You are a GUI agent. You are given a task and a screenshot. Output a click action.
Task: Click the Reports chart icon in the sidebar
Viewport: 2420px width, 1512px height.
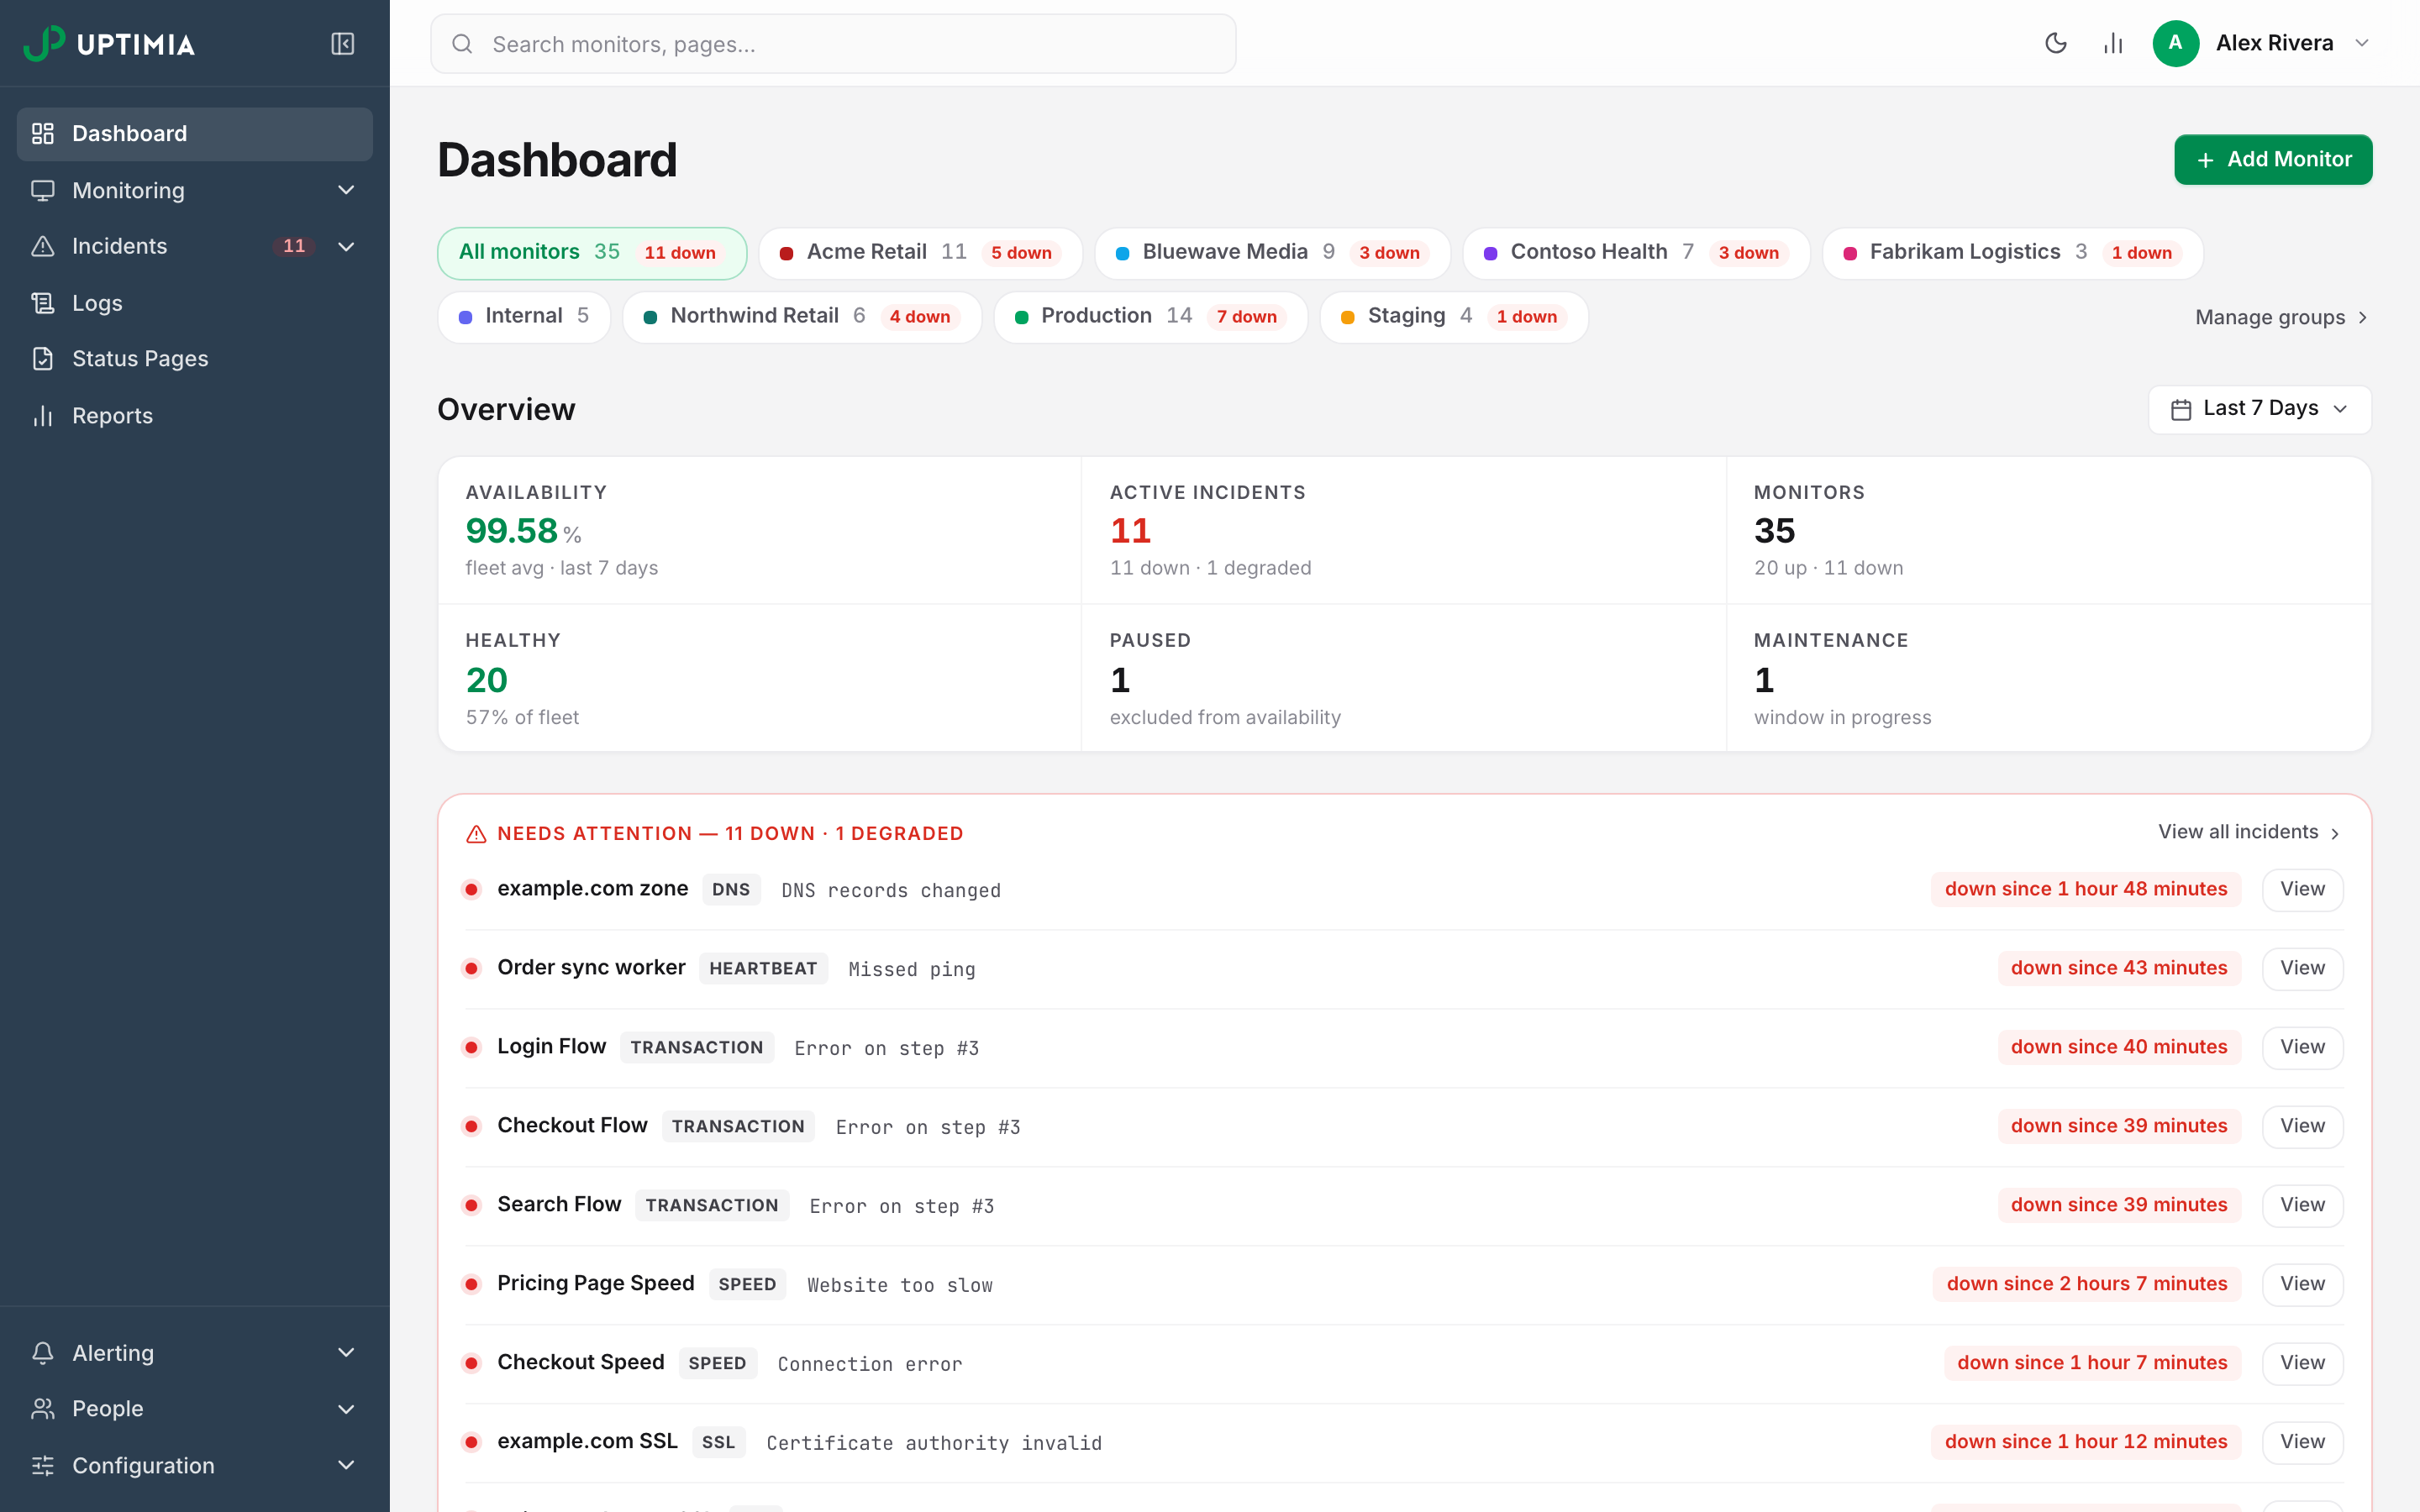coord(42,416)
